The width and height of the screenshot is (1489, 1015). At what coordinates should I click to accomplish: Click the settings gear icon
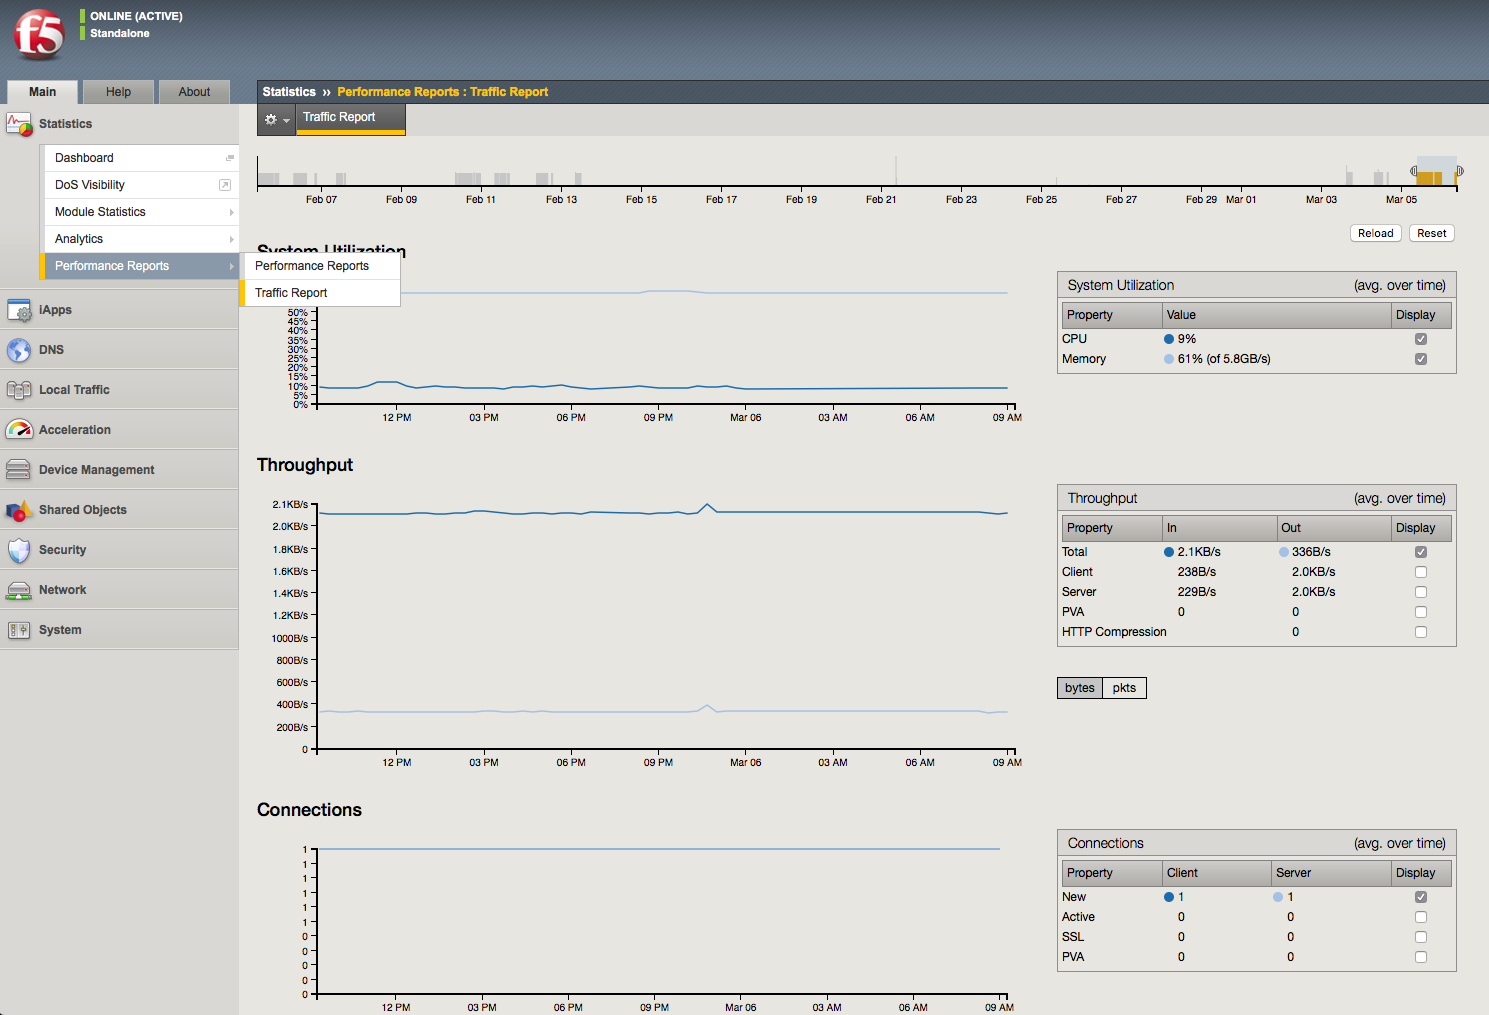(270, 119)
